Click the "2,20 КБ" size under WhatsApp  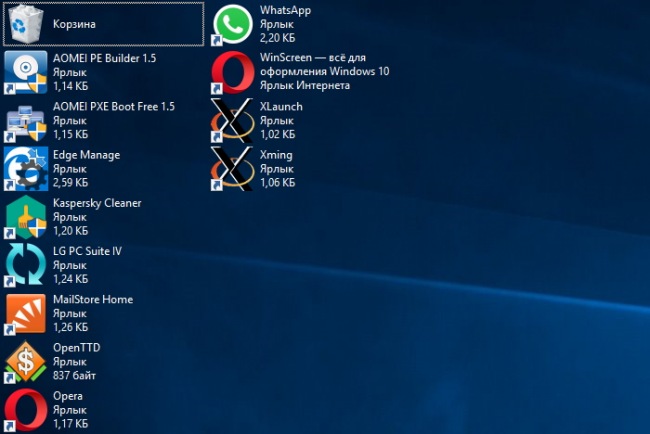277,38
